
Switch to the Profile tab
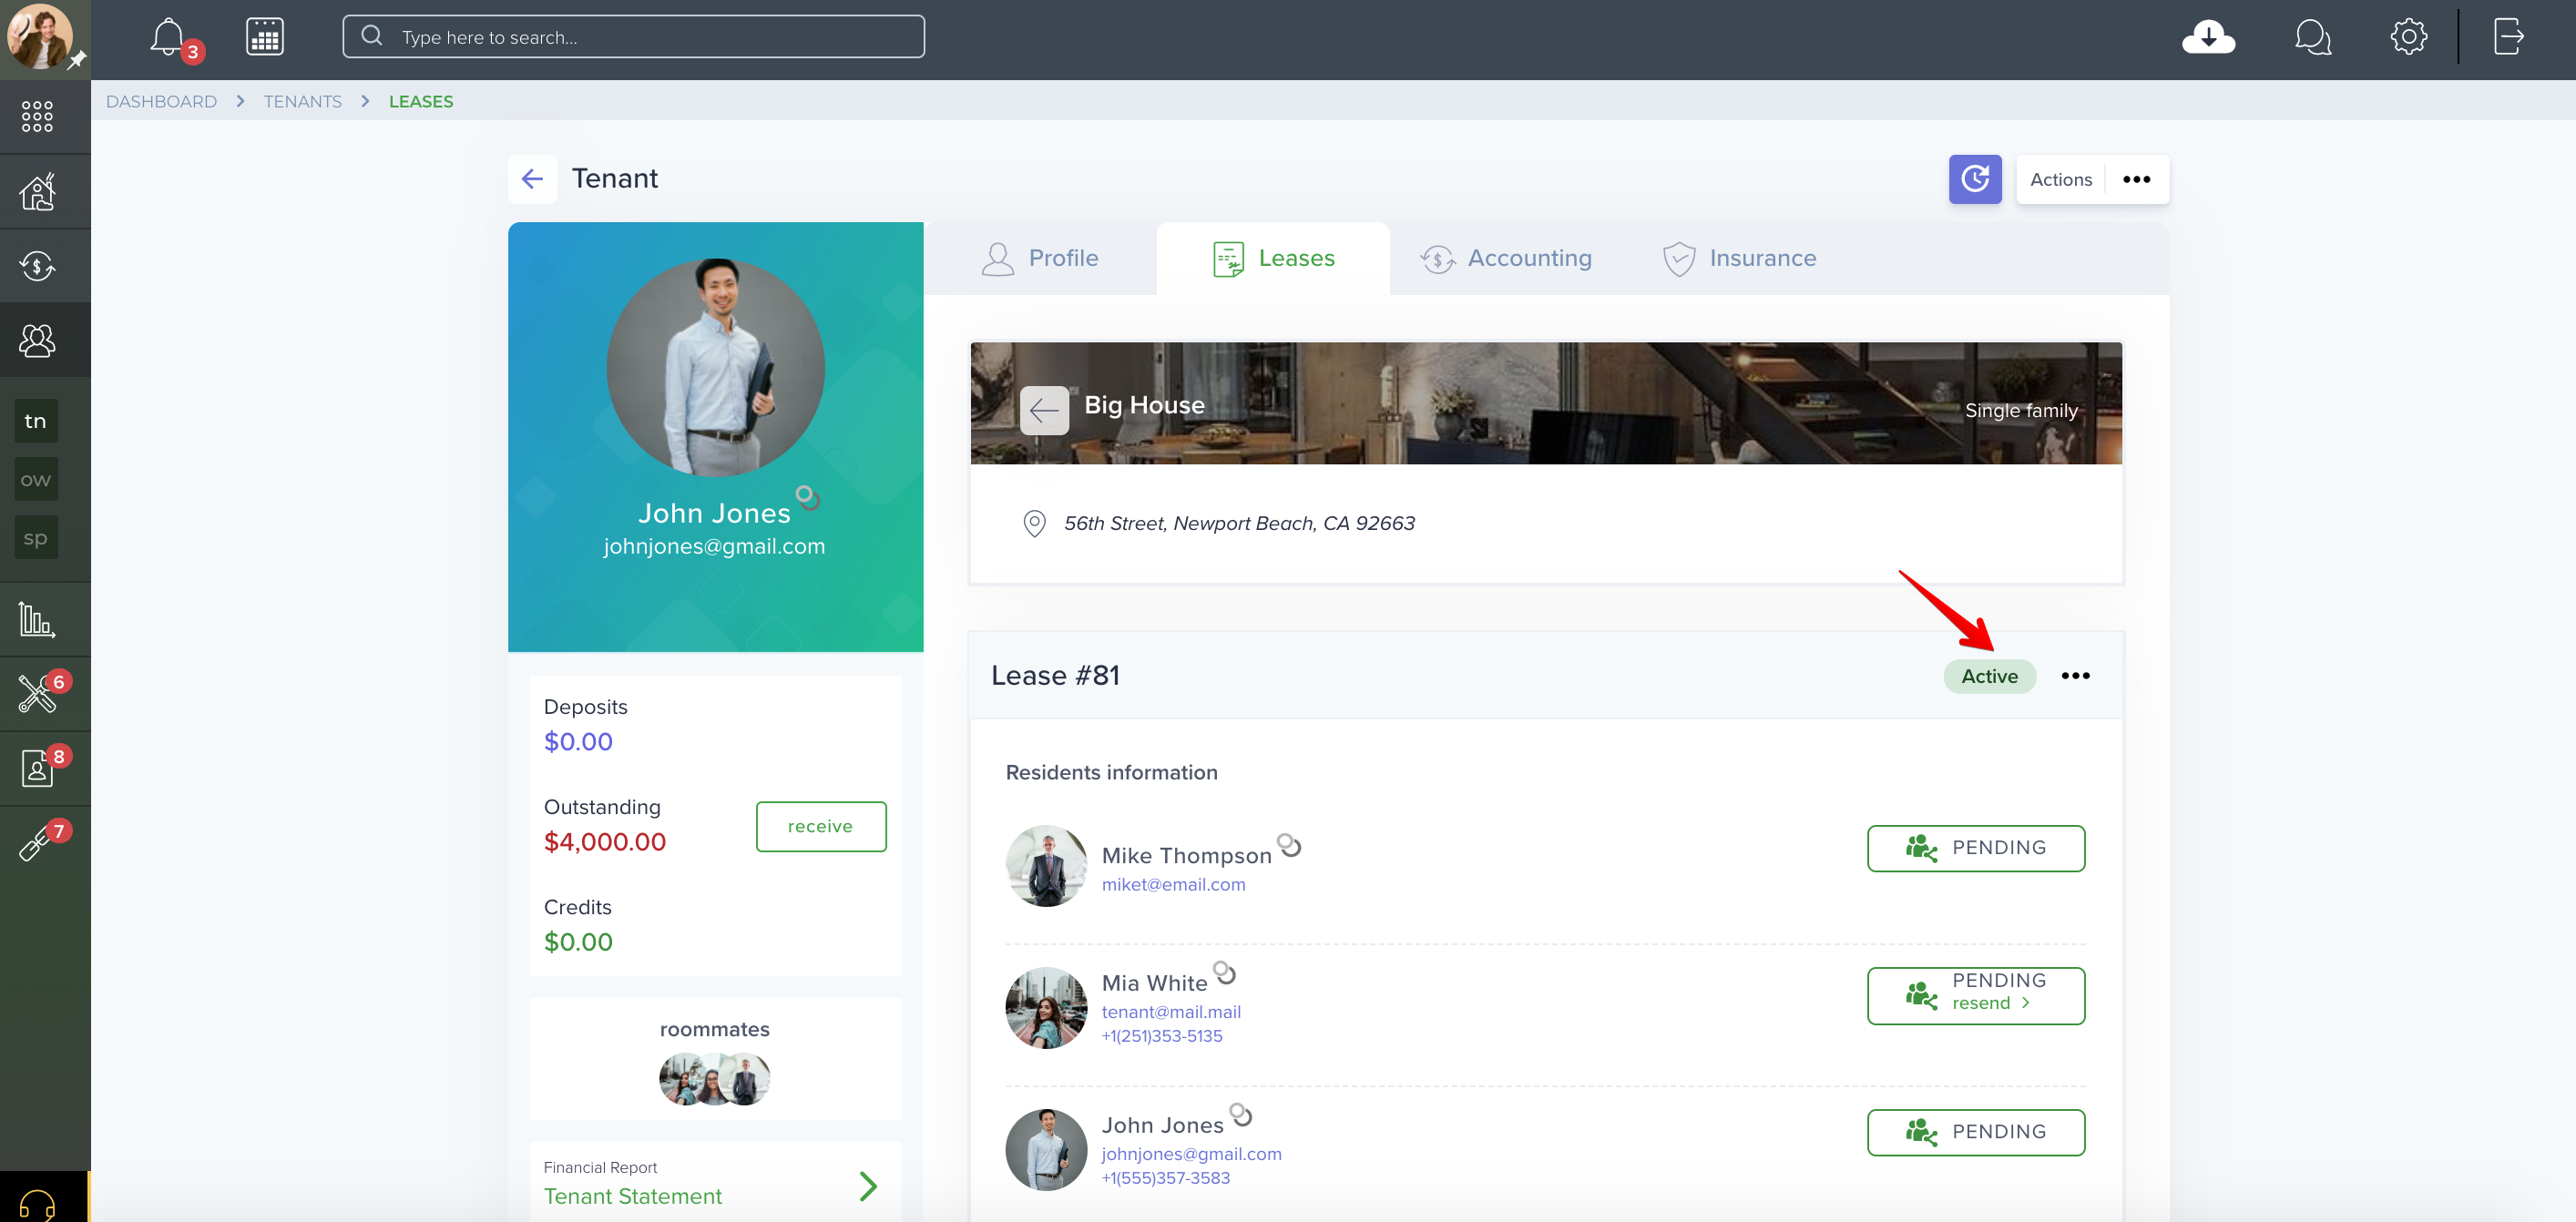[1040, 258]
